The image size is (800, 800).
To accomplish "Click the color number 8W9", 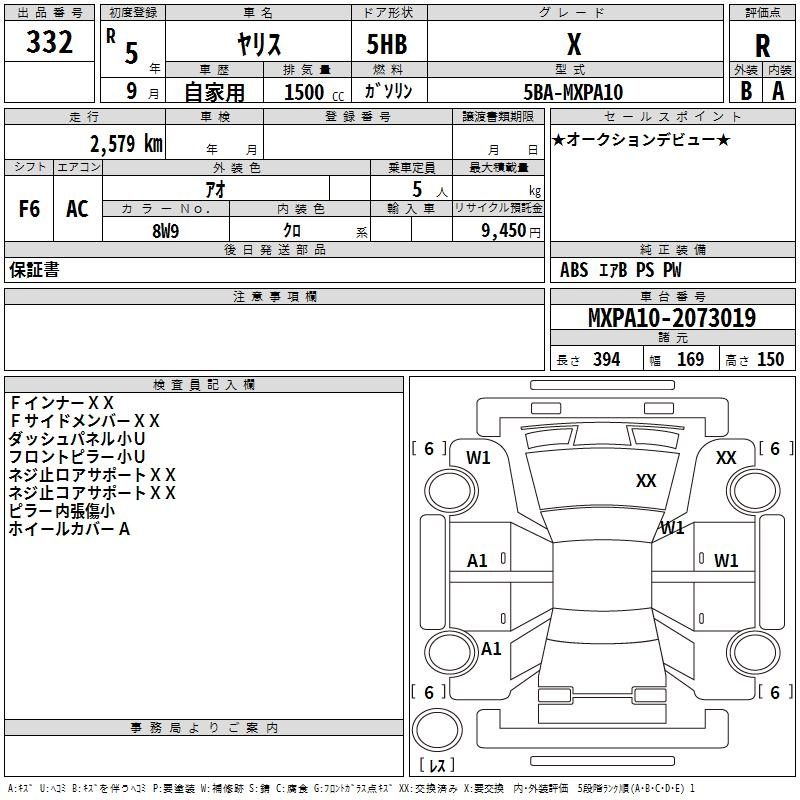I will [x=166, y=231].
